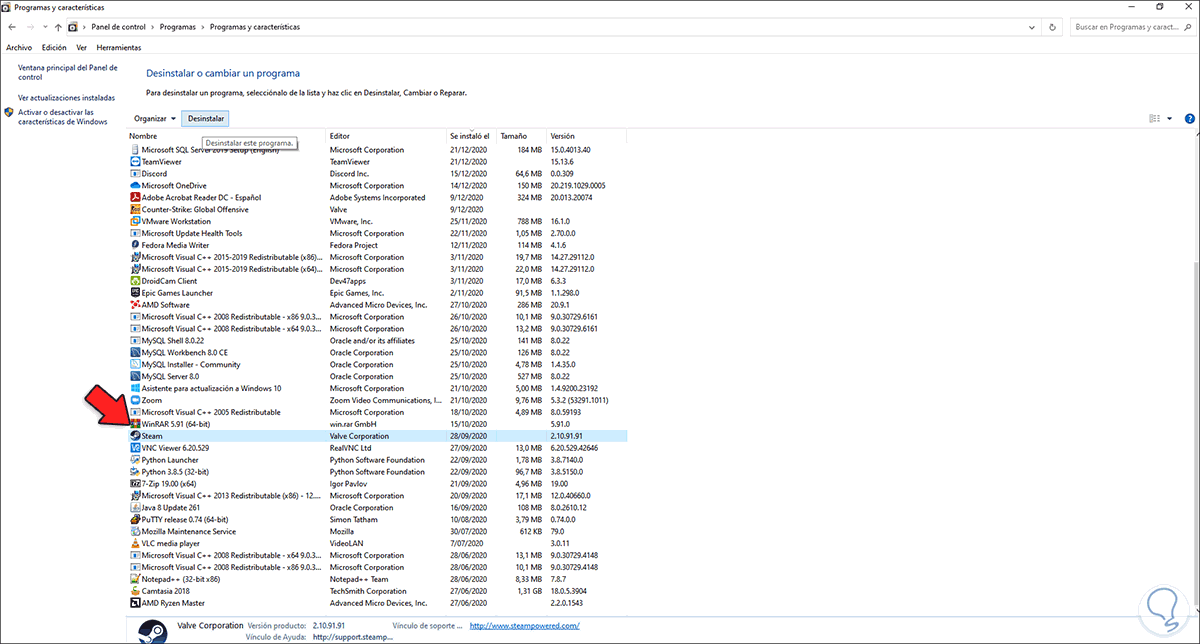Sort by the Editor column header

387,135
